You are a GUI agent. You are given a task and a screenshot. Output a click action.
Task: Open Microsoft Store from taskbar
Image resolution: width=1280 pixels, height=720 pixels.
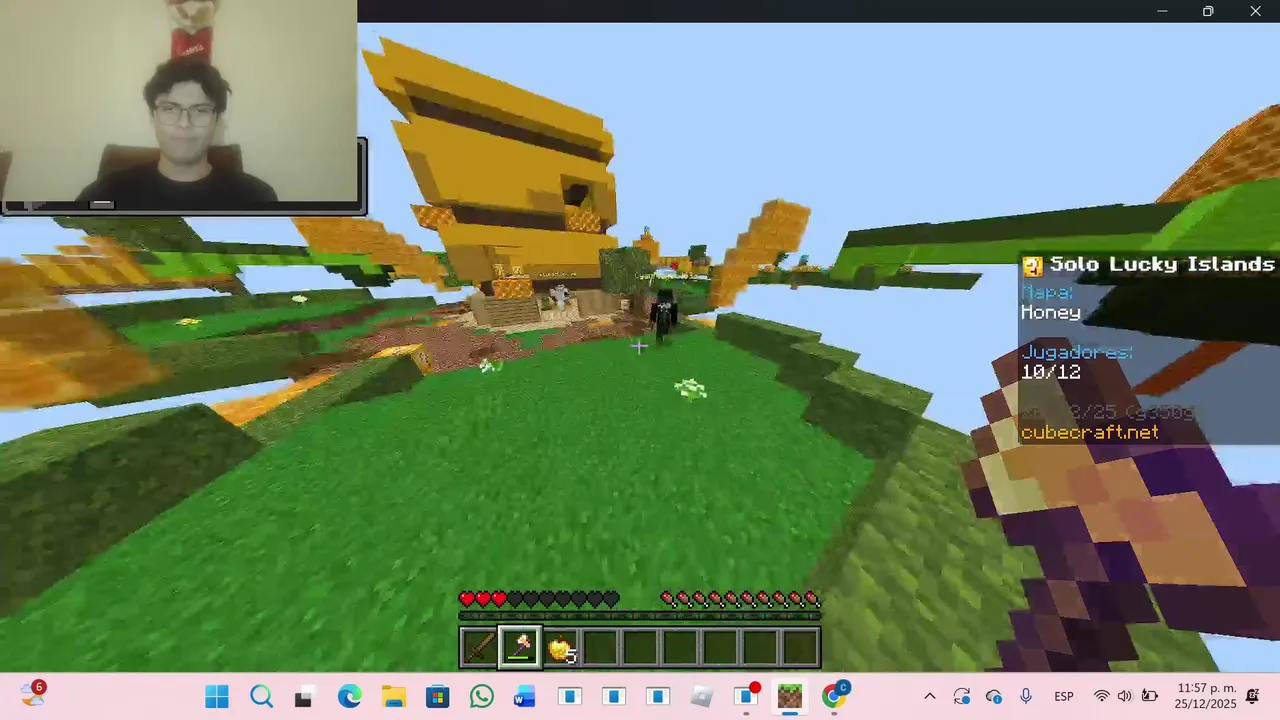click(x=437, y=697)
